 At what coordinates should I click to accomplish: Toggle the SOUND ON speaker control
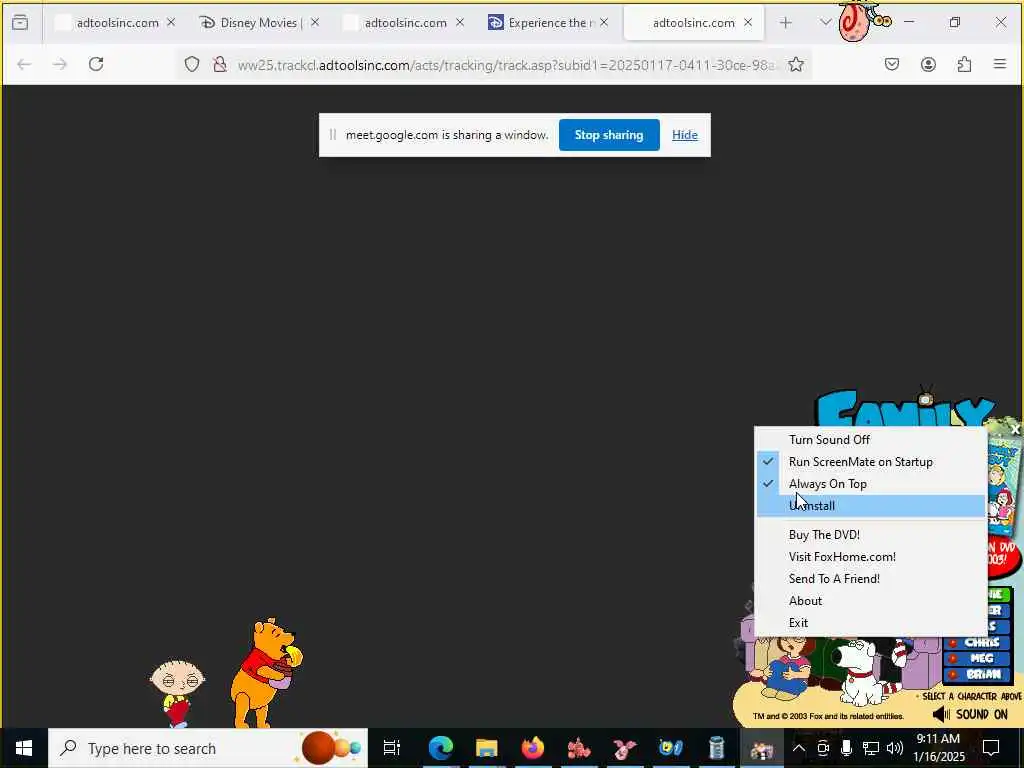[970, 714]
